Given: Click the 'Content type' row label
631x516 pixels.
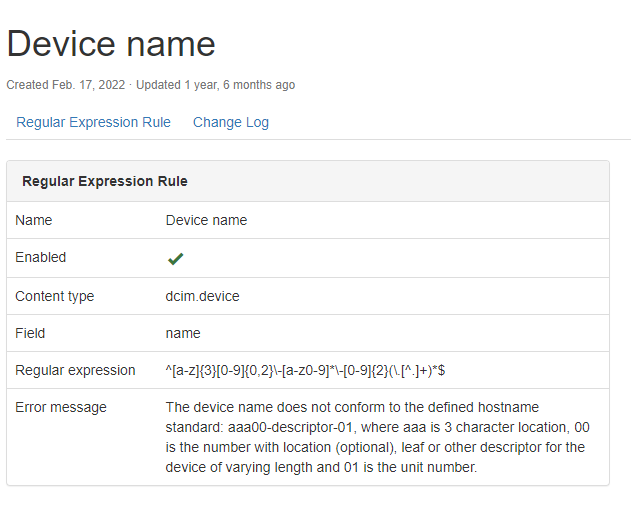Looking at the screenshot, I should [55, 296].
